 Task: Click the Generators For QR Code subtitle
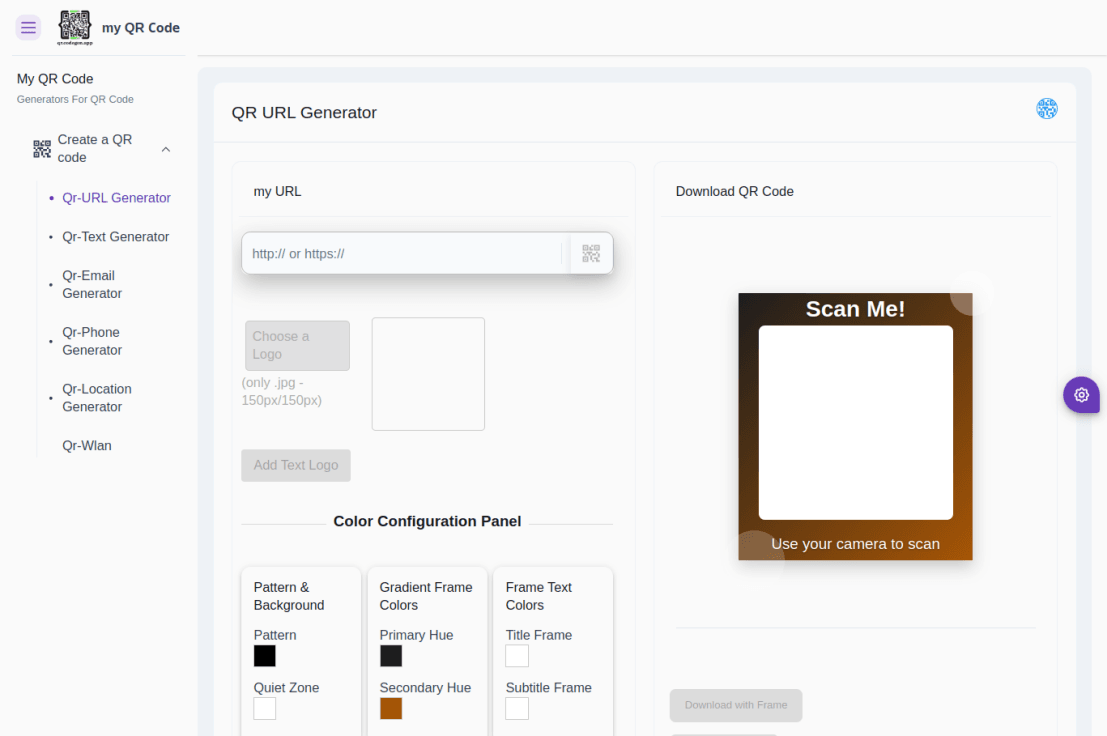coord(76,99)
